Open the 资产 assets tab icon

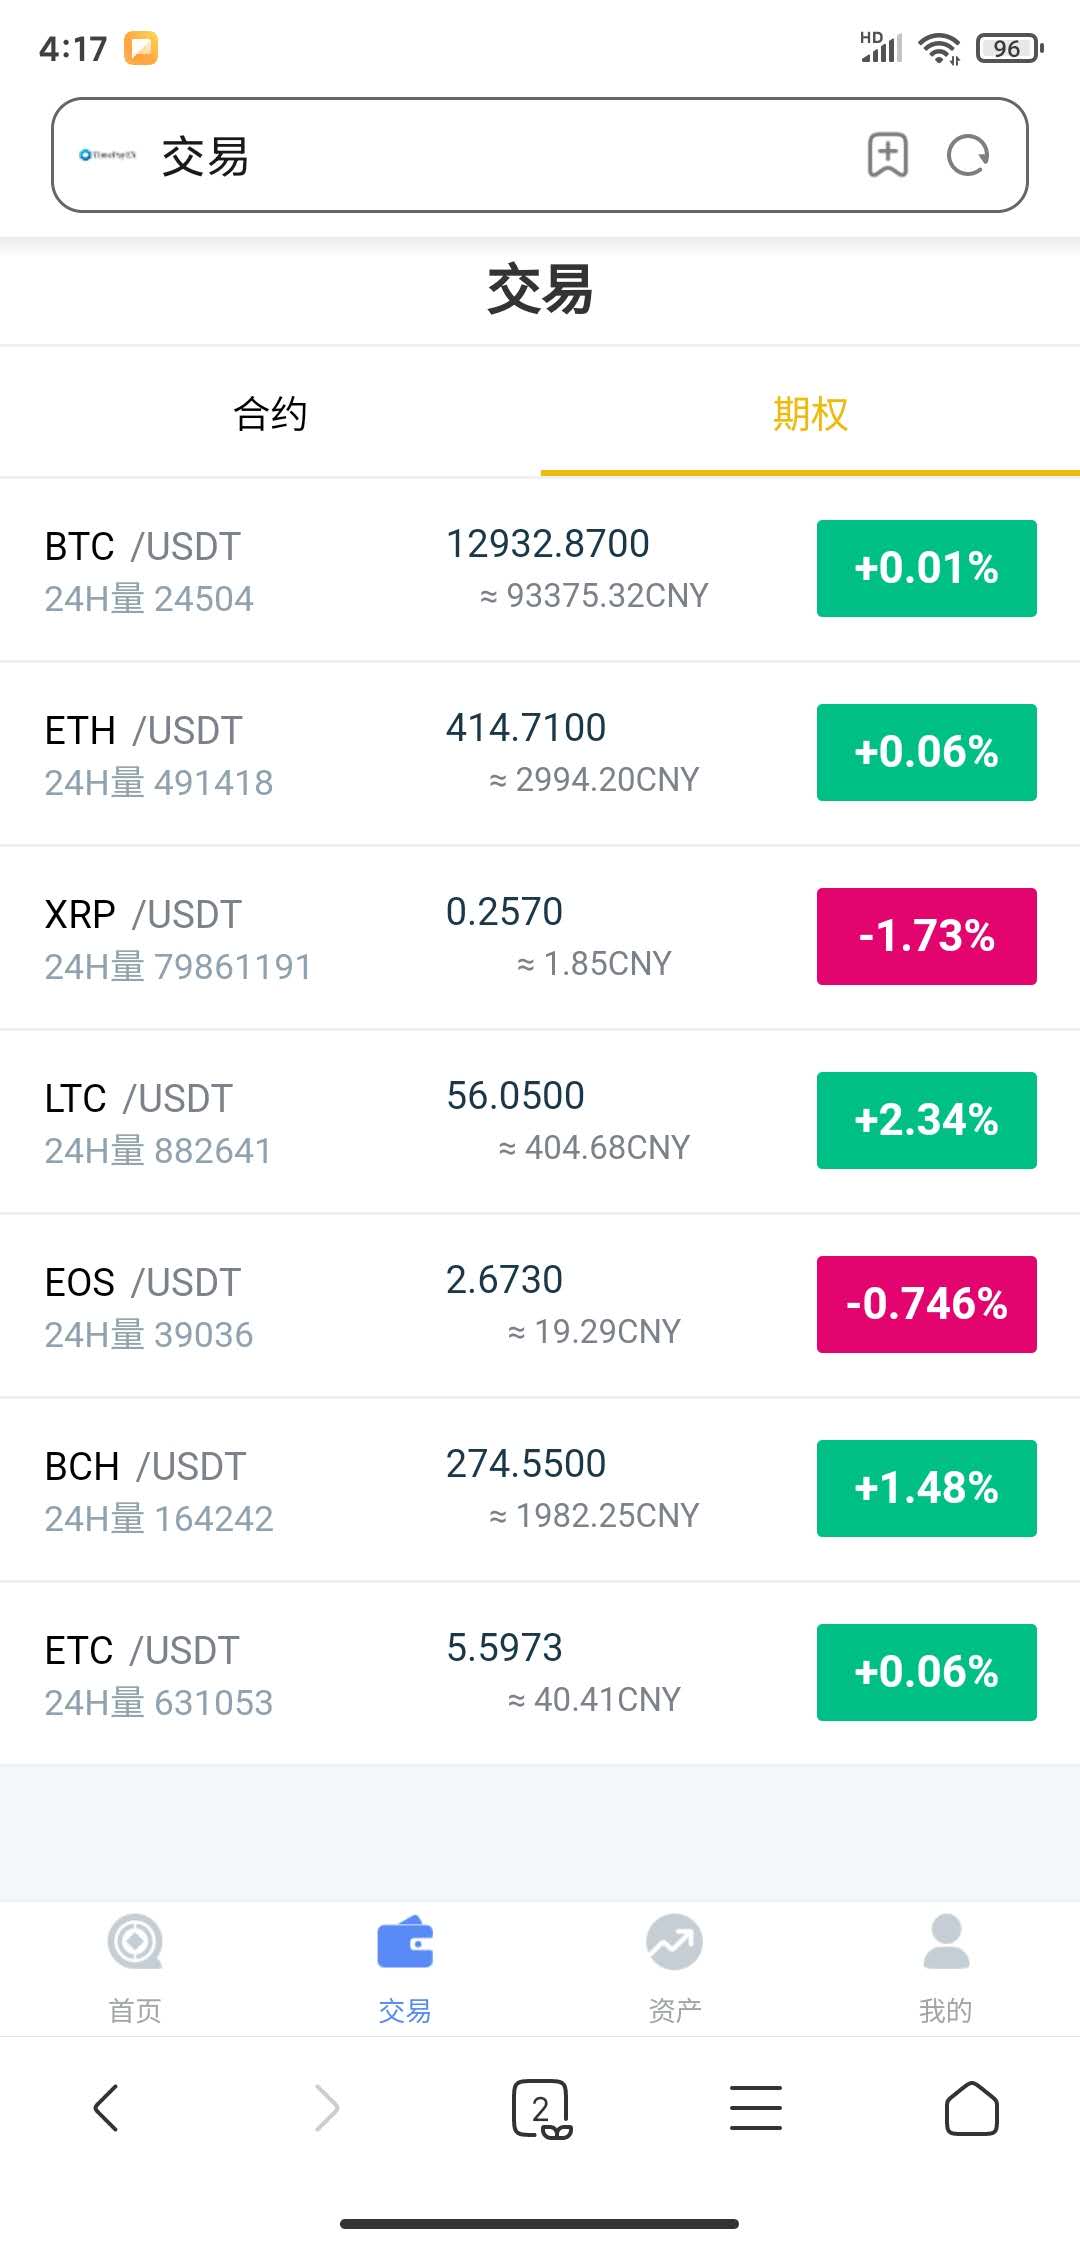pyautogui.click(x=675, y=1941)
